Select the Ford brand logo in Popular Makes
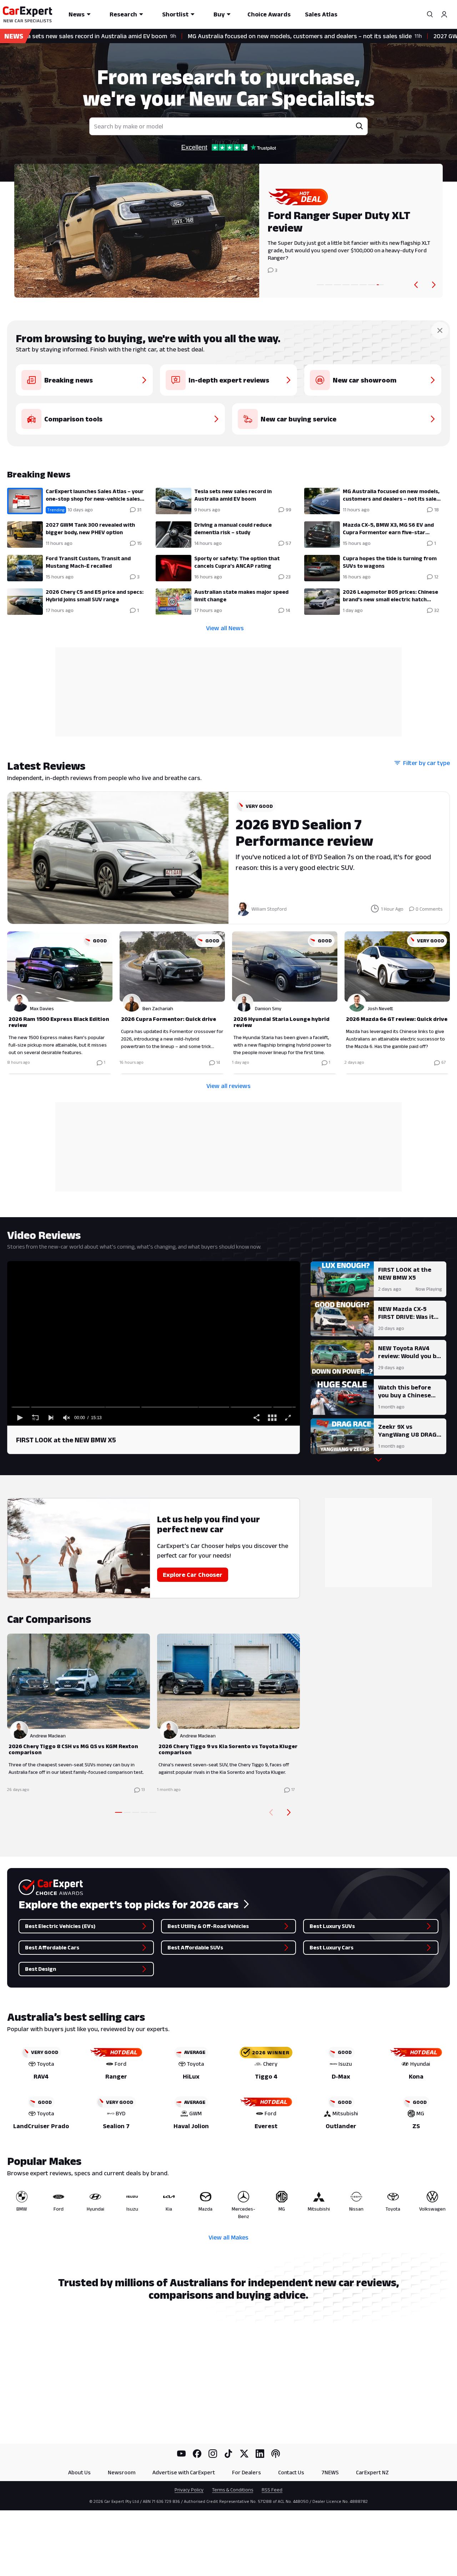The width and height of the screenshot is (457, 2576). [x=58, y=2197]
